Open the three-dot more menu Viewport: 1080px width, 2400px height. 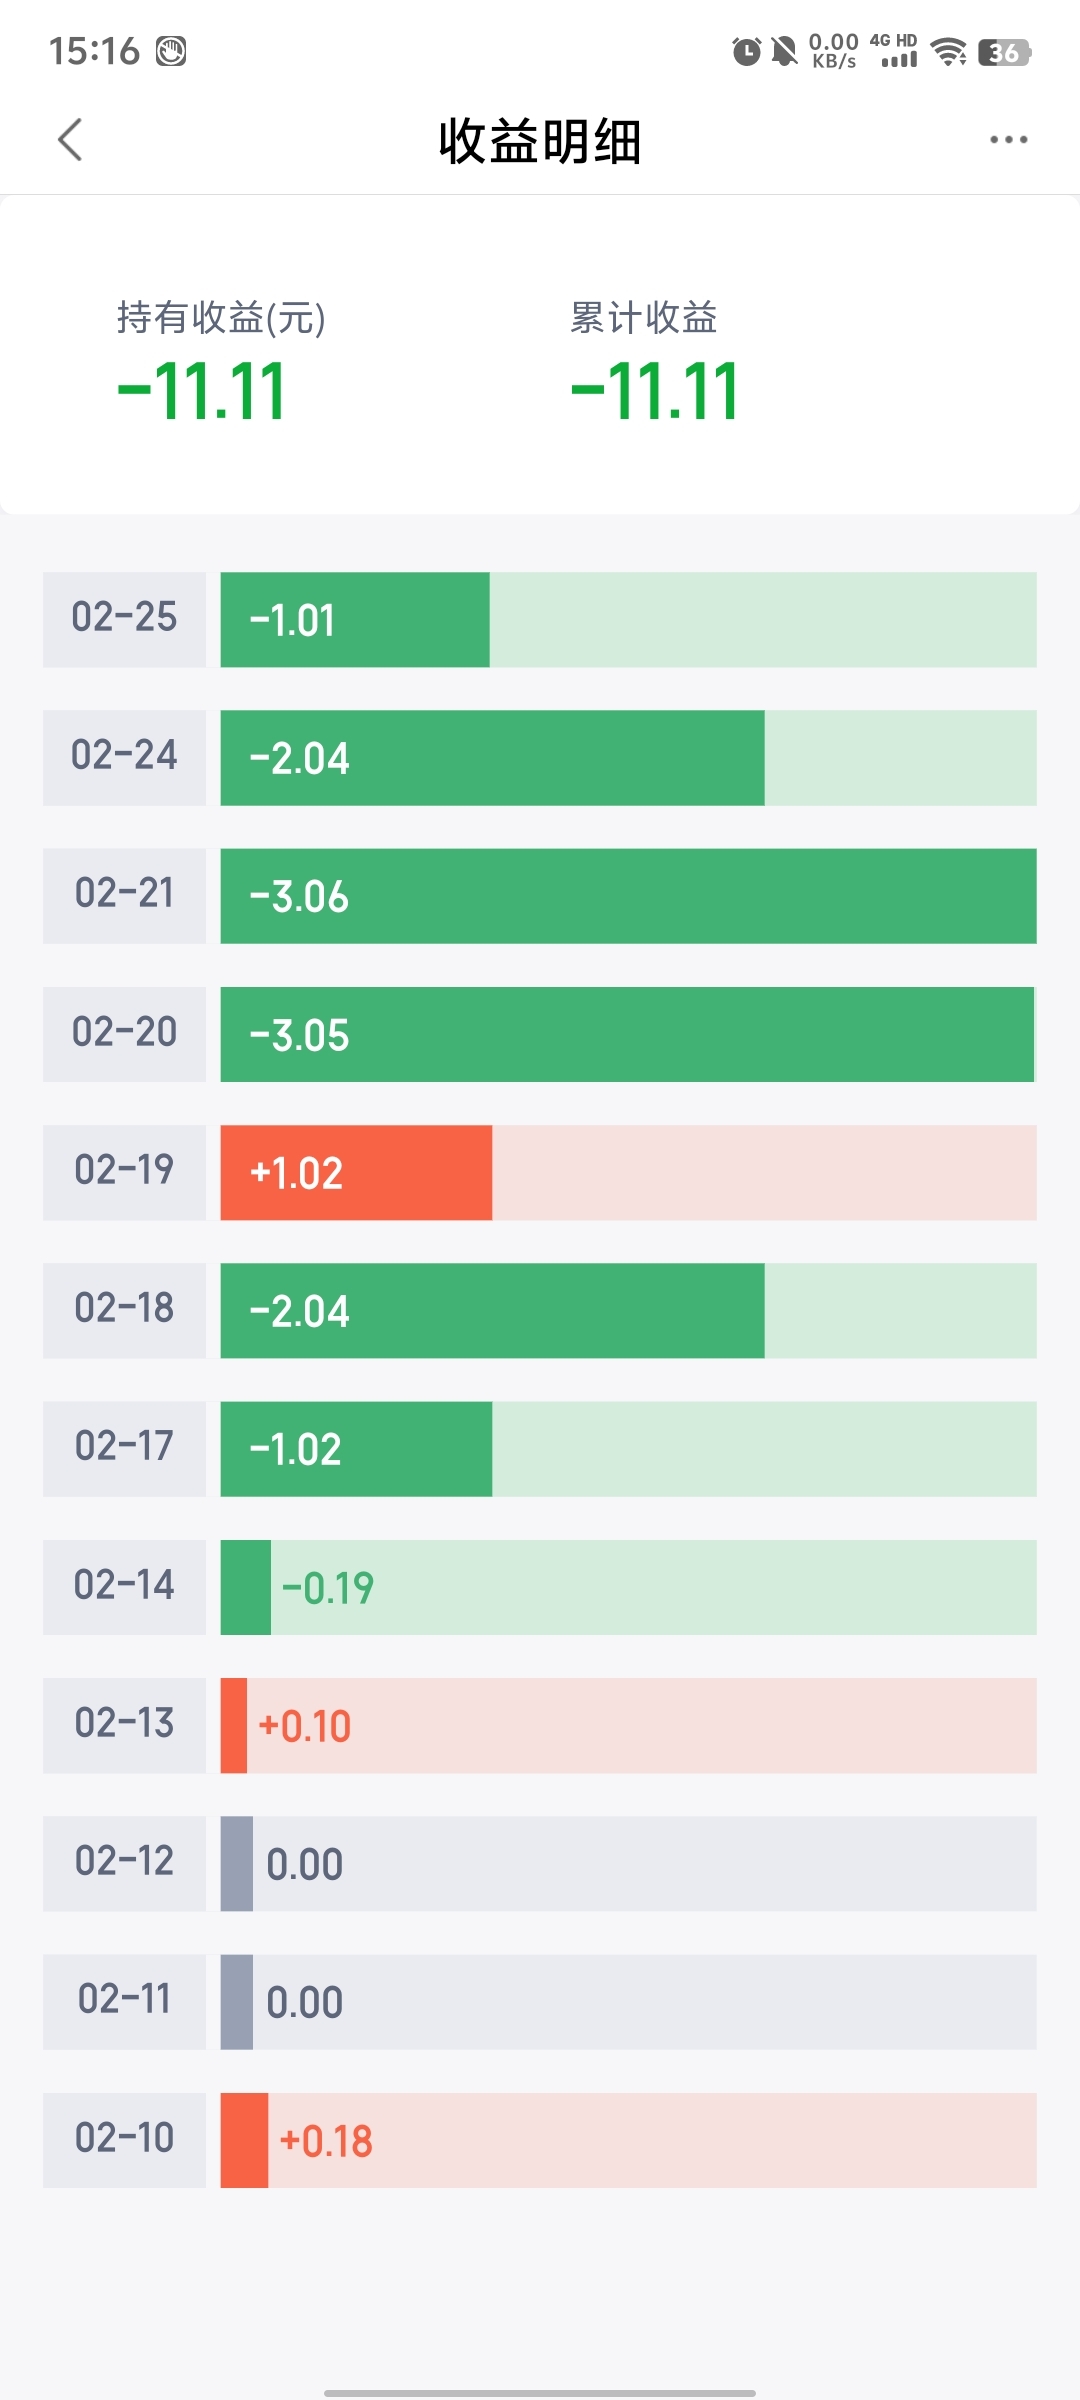(1008, 140)
